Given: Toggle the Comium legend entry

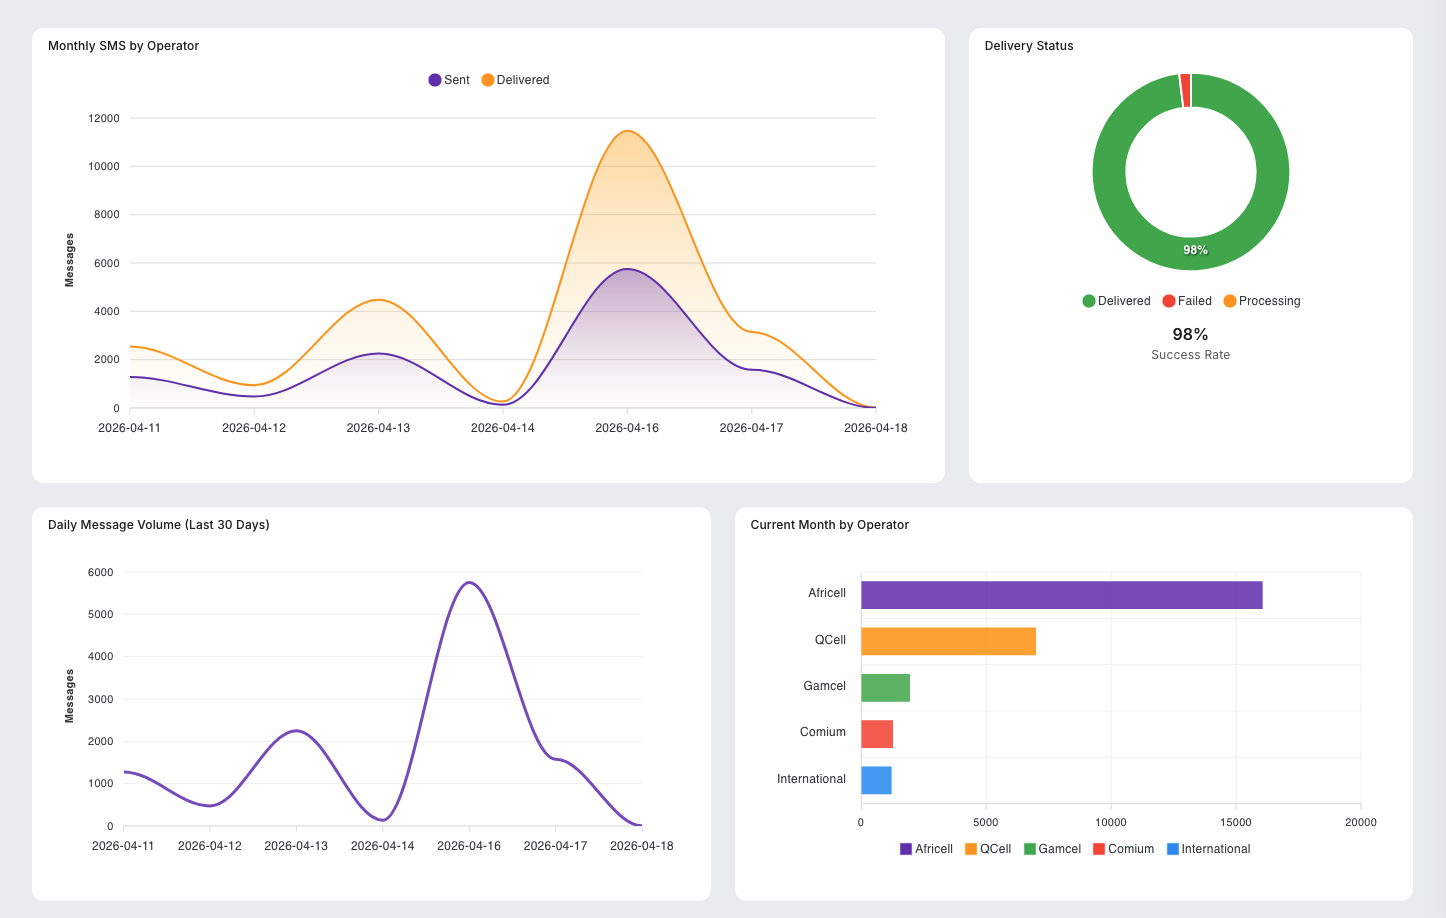Looking at the screenshot, I should tap(1123, 849).
